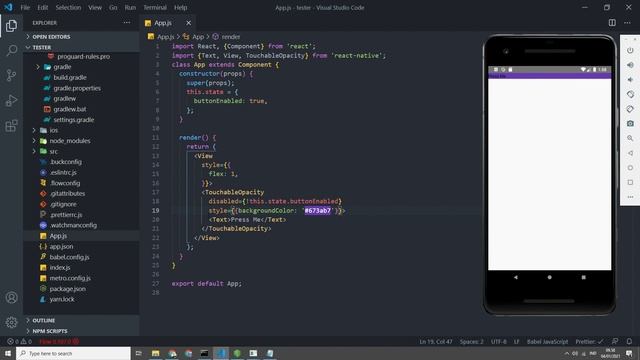Open the Explorer view in activity bar
640x360 pixels.
(x=11, y=26)
